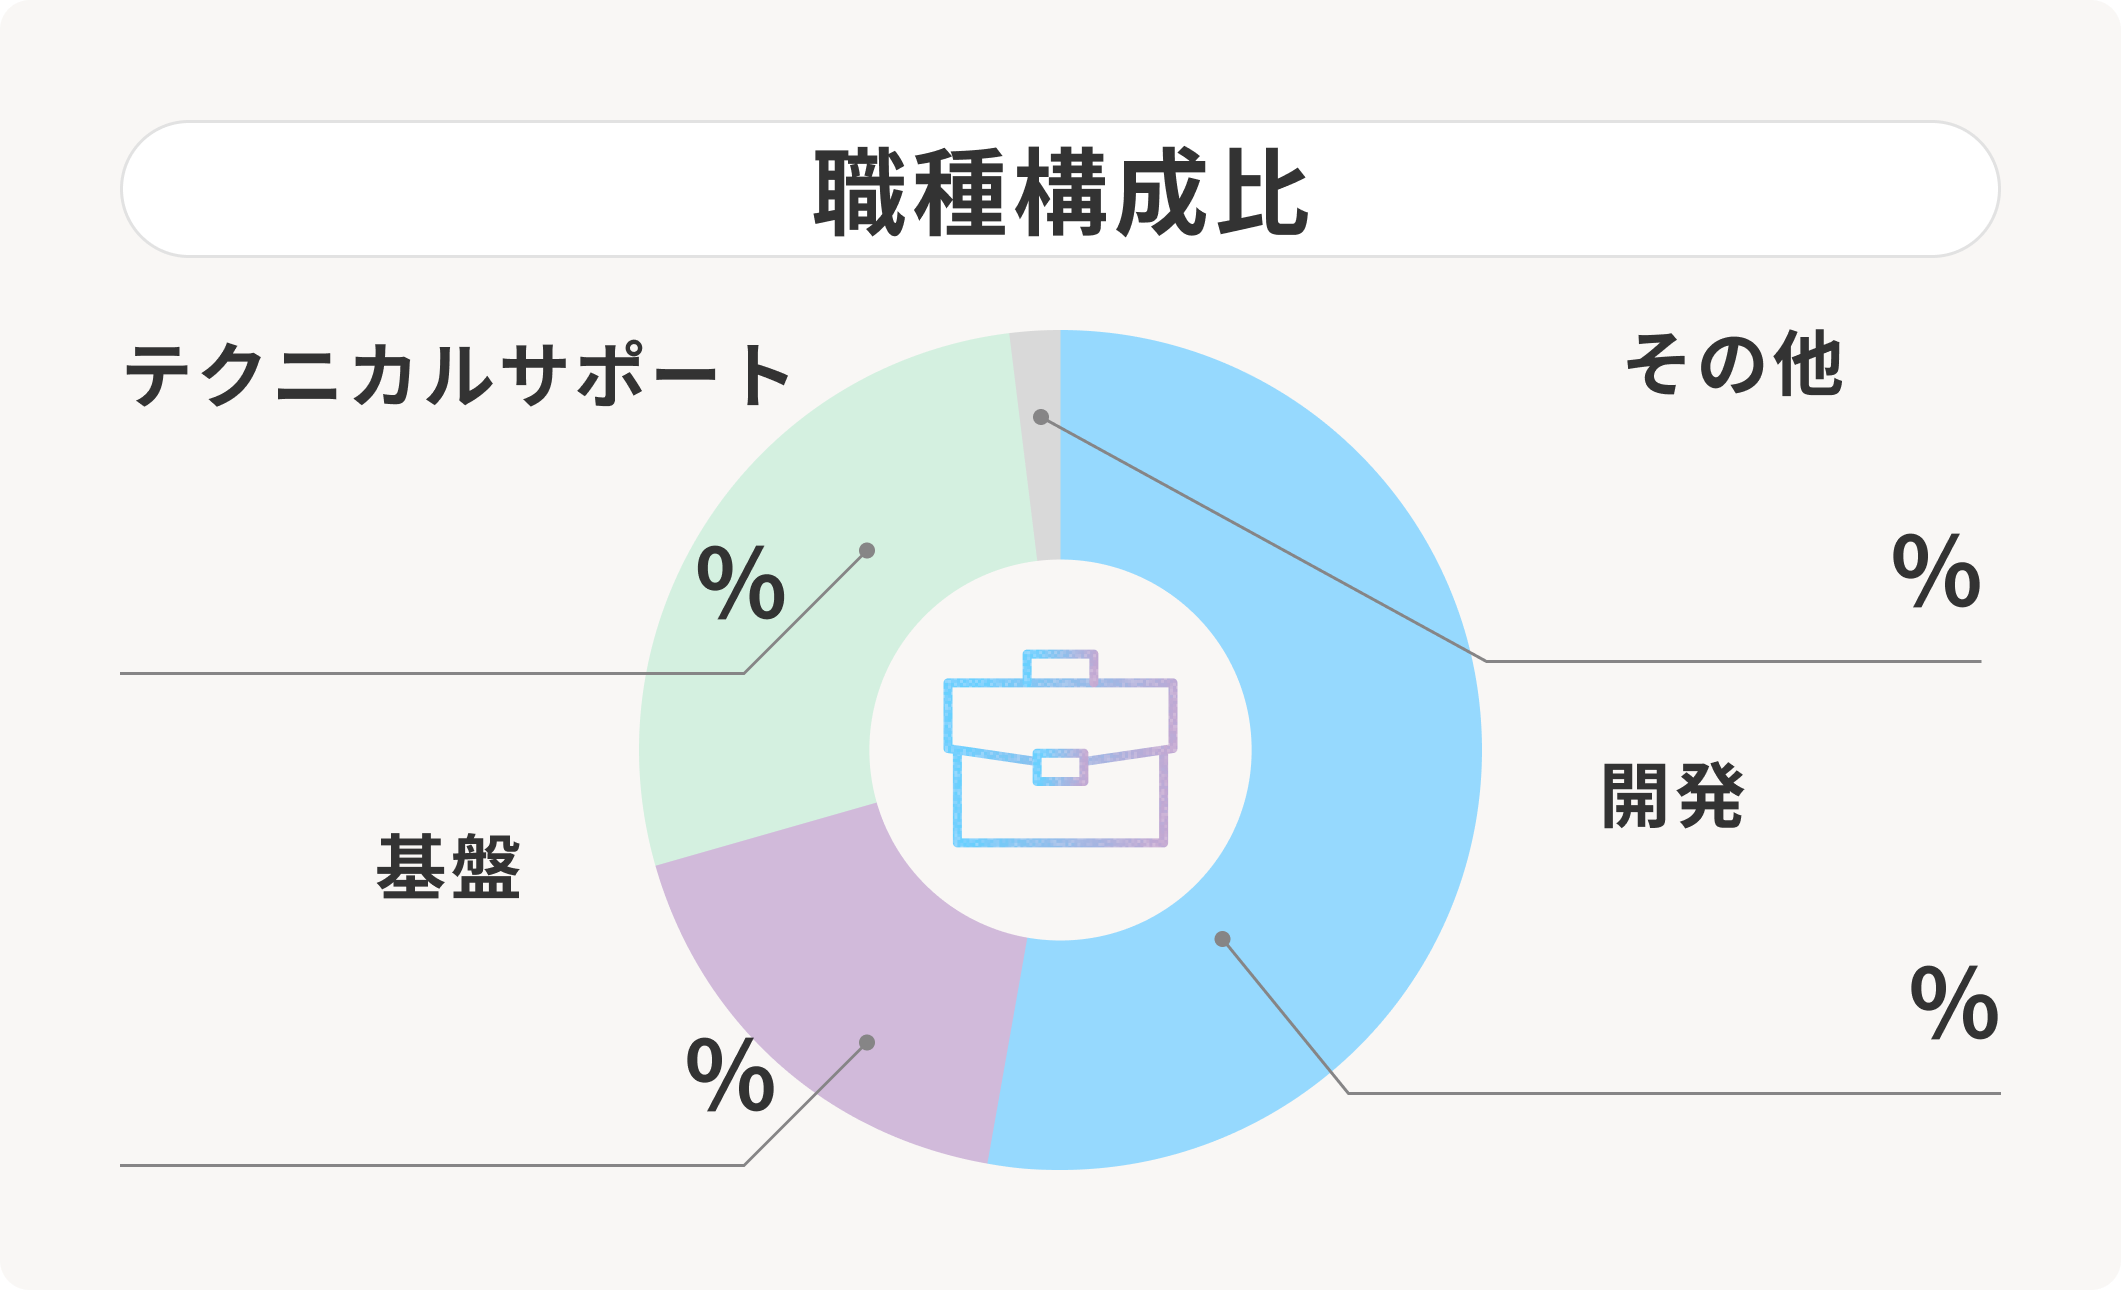Click the その他 label text

tap(1734, 364)
